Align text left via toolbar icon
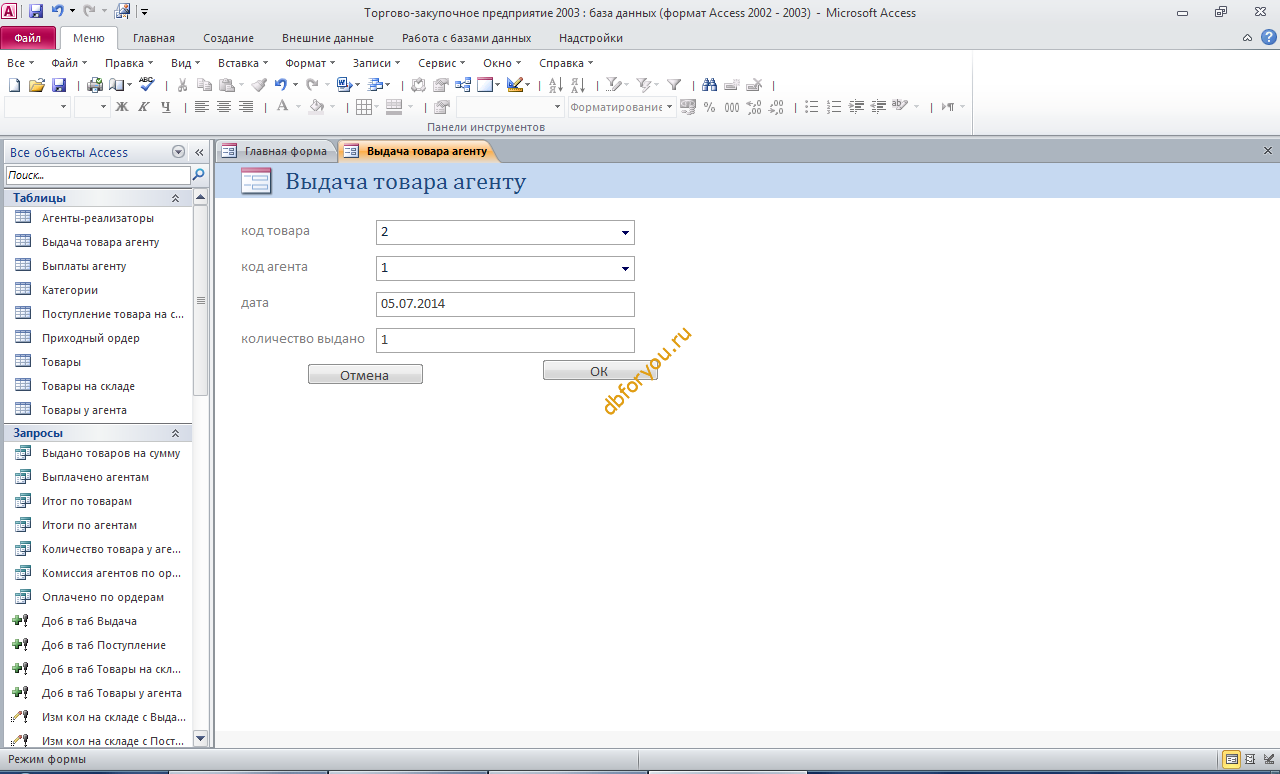Screen dimensions: 1280x774 202,107
